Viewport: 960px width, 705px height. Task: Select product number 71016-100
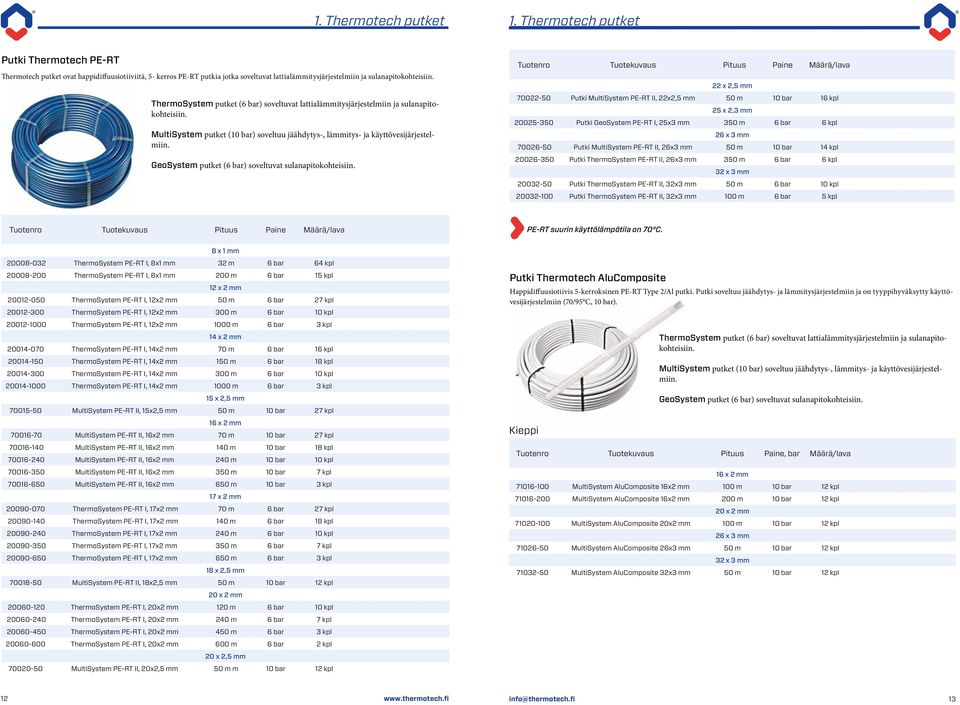coord(532,487)
